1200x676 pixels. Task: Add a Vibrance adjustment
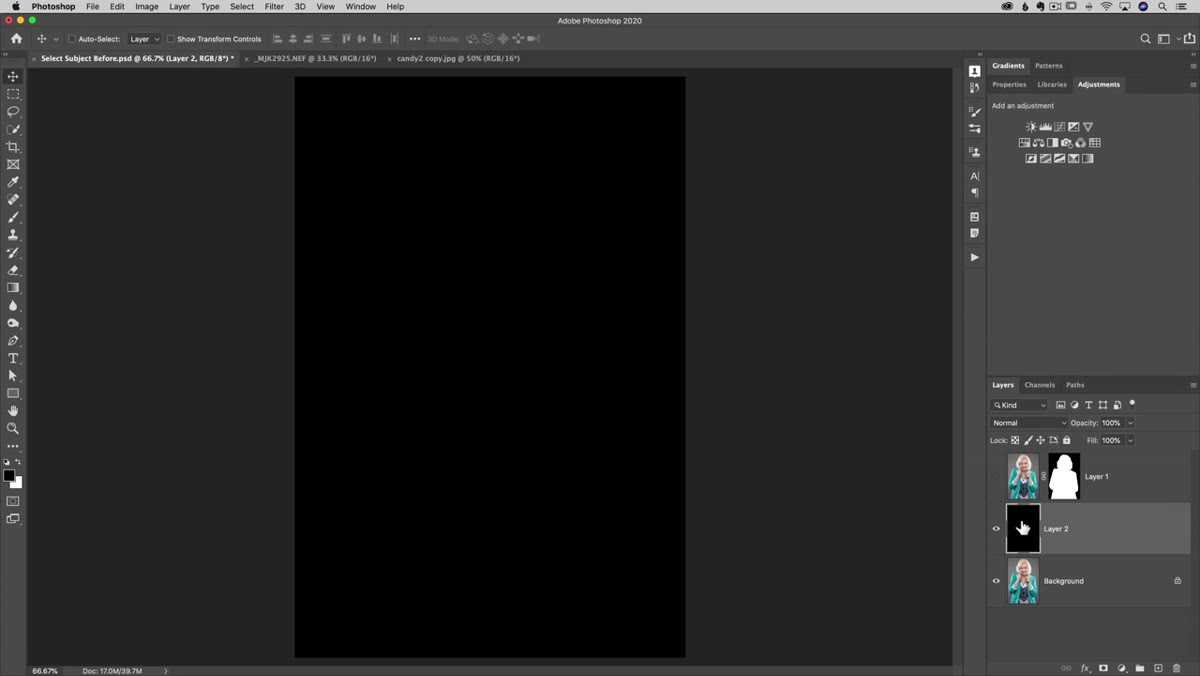(1087, 127)
